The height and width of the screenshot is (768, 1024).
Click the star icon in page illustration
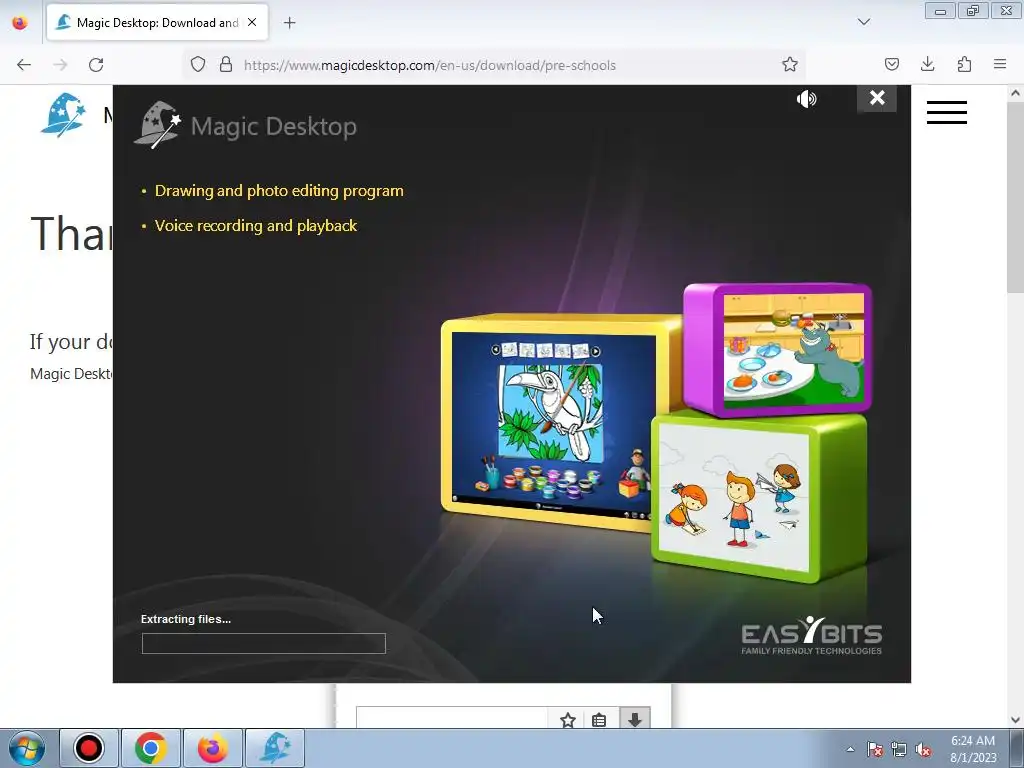tap(568, 720)
